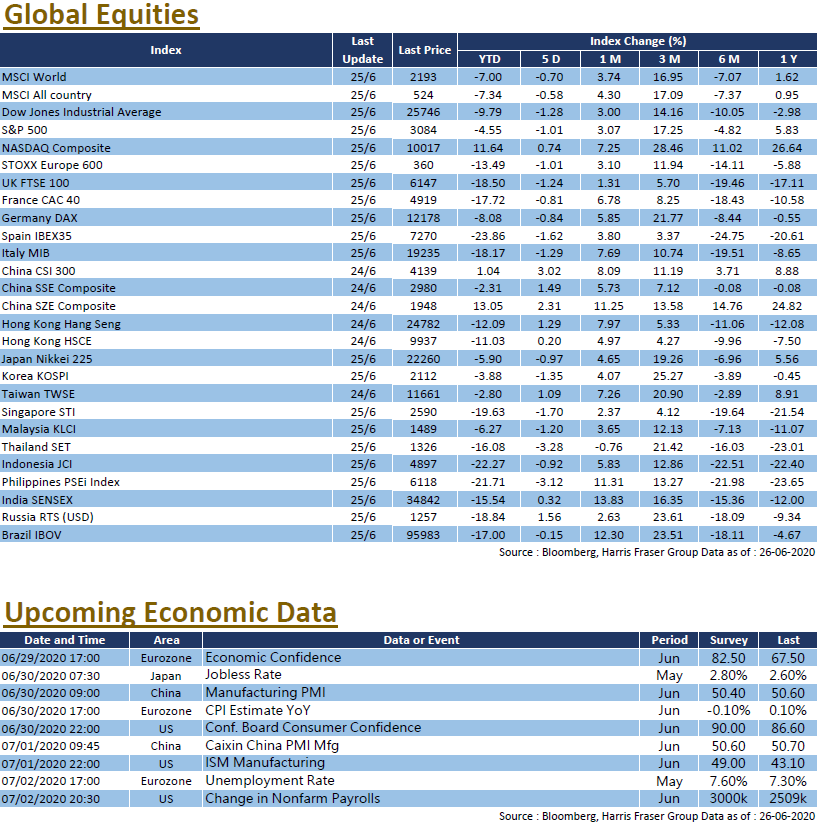Click the Survey column header
Image resolution: width=820 pixels, height=825 pixels.
click(x=728, y=640)
